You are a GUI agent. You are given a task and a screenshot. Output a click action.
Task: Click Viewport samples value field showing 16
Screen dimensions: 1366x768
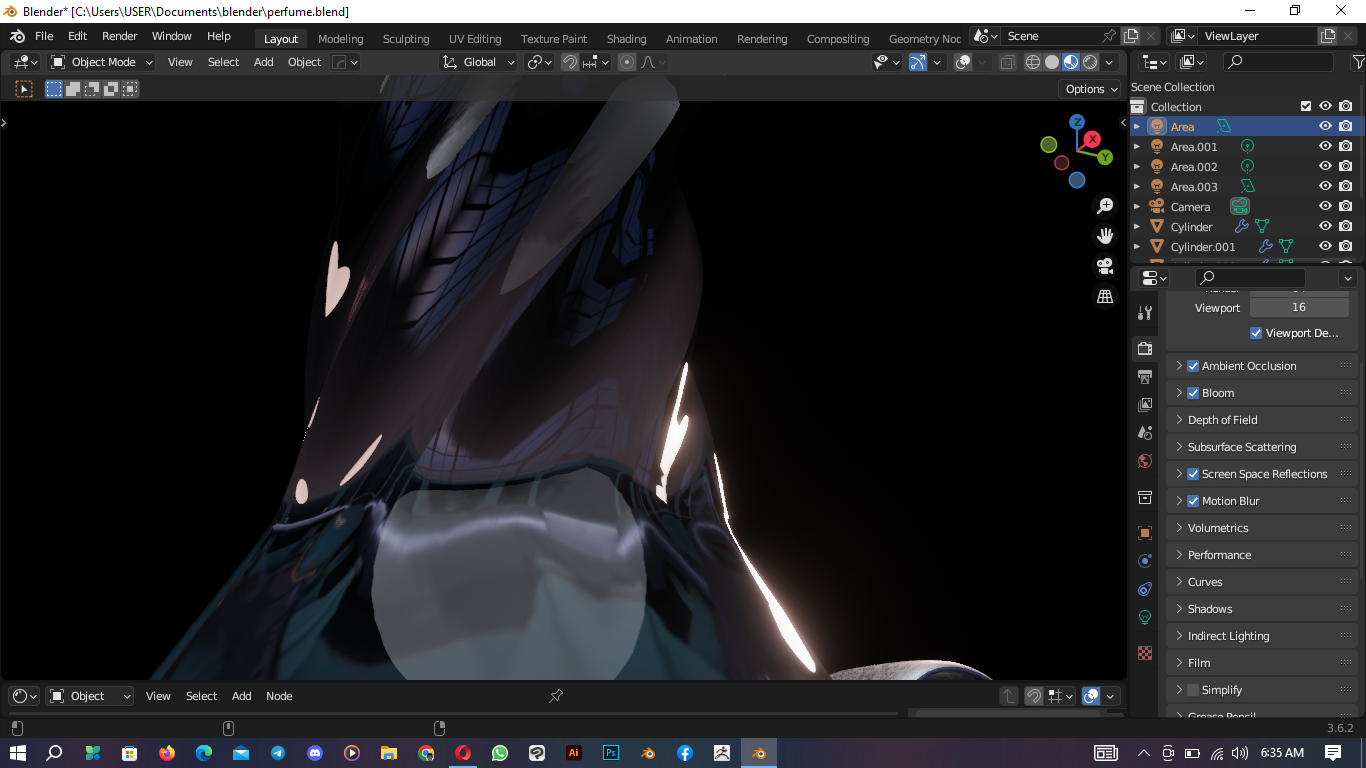click(1298, 307)
